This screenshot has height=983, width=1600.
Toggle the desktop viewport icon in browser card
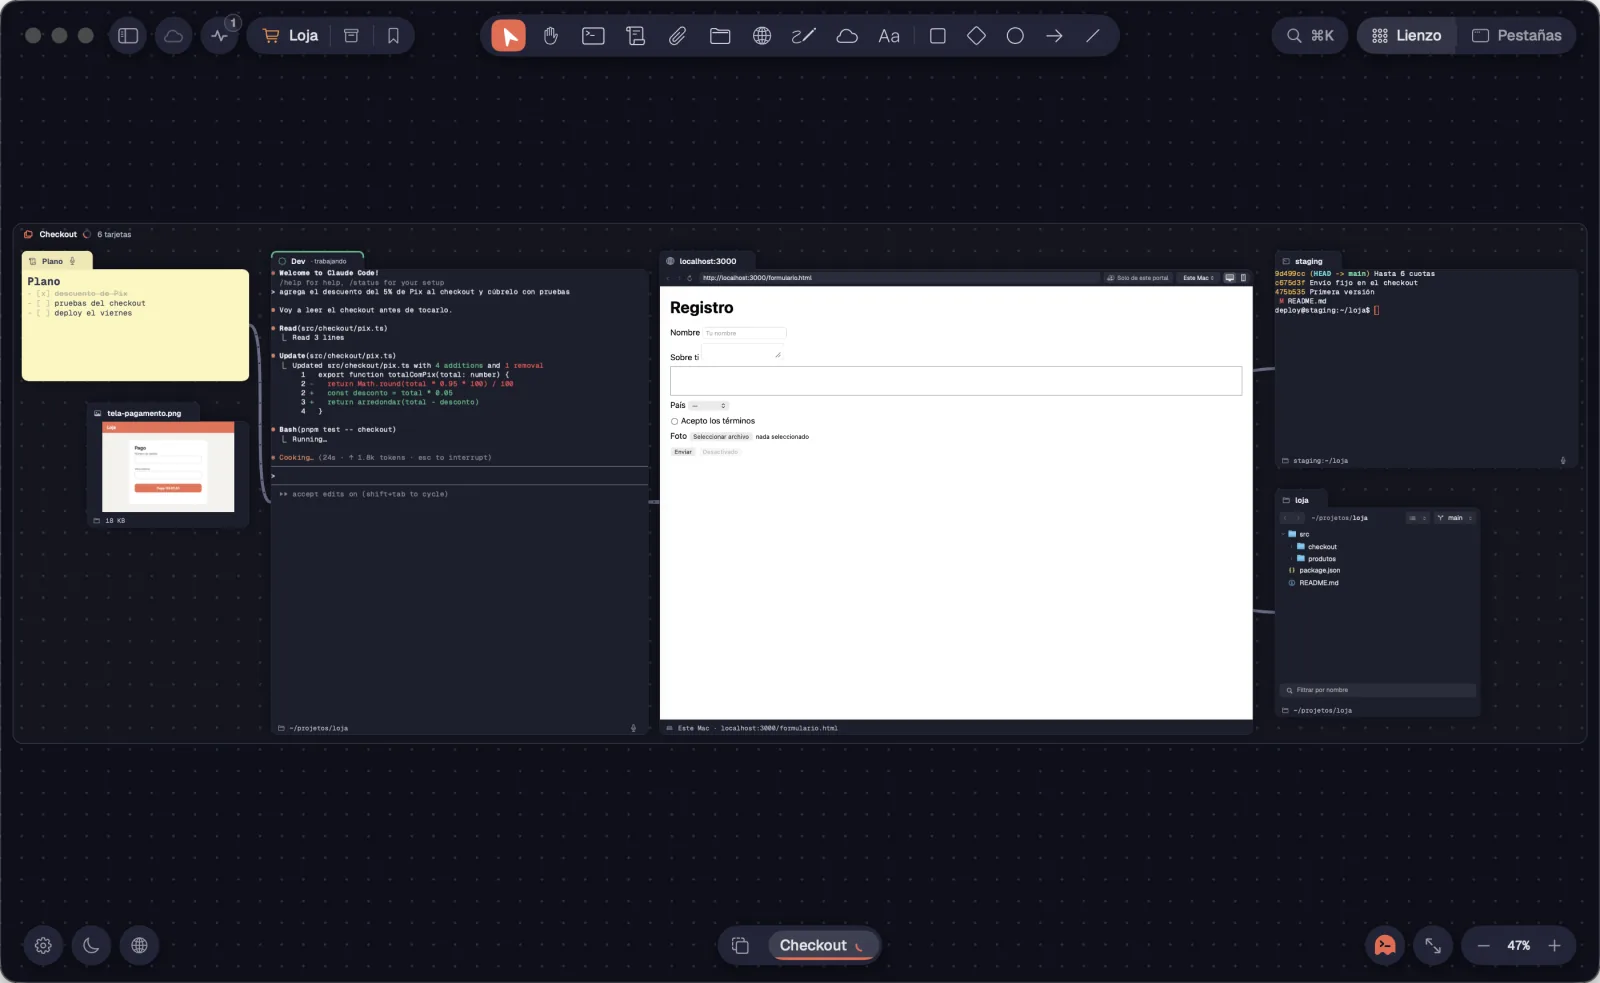[1230, 278]
